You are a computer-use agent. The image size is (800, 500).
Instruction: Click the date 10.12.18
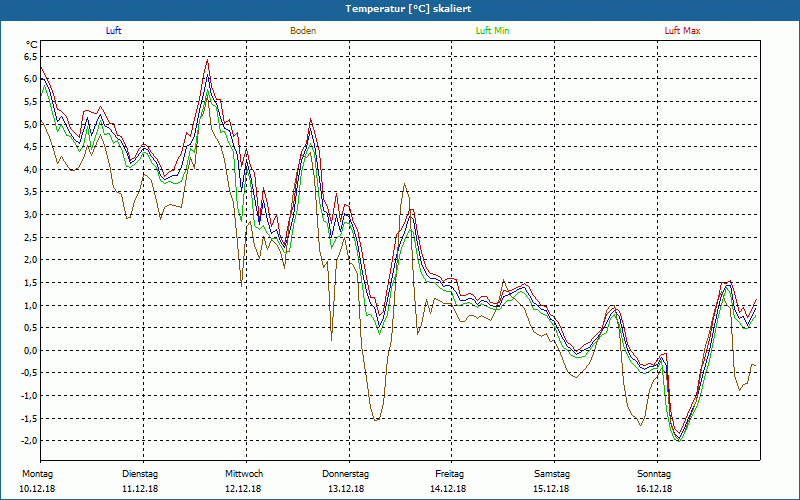[x=37, y=489]
